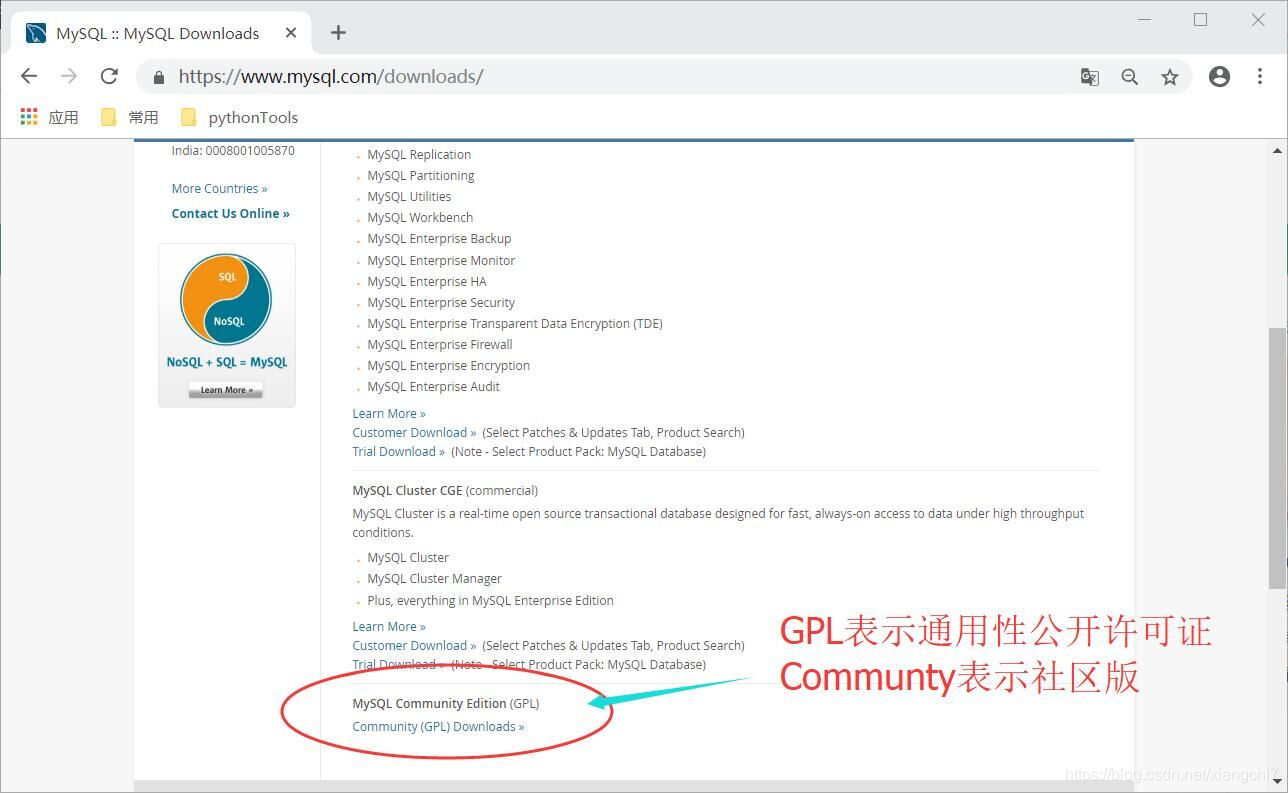Click the vertical scrollbar thumb
The image size is (1288, 793).
point(1277,457)
